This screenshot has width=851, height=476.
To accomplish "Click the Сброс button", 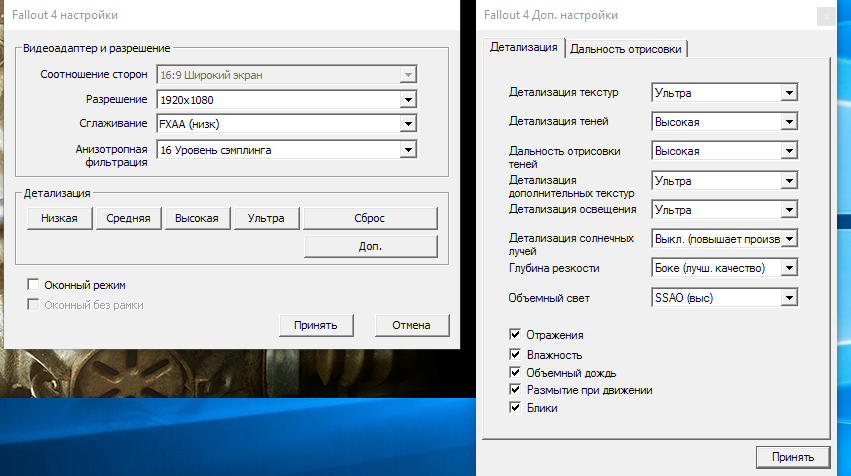I will [370, 218].
